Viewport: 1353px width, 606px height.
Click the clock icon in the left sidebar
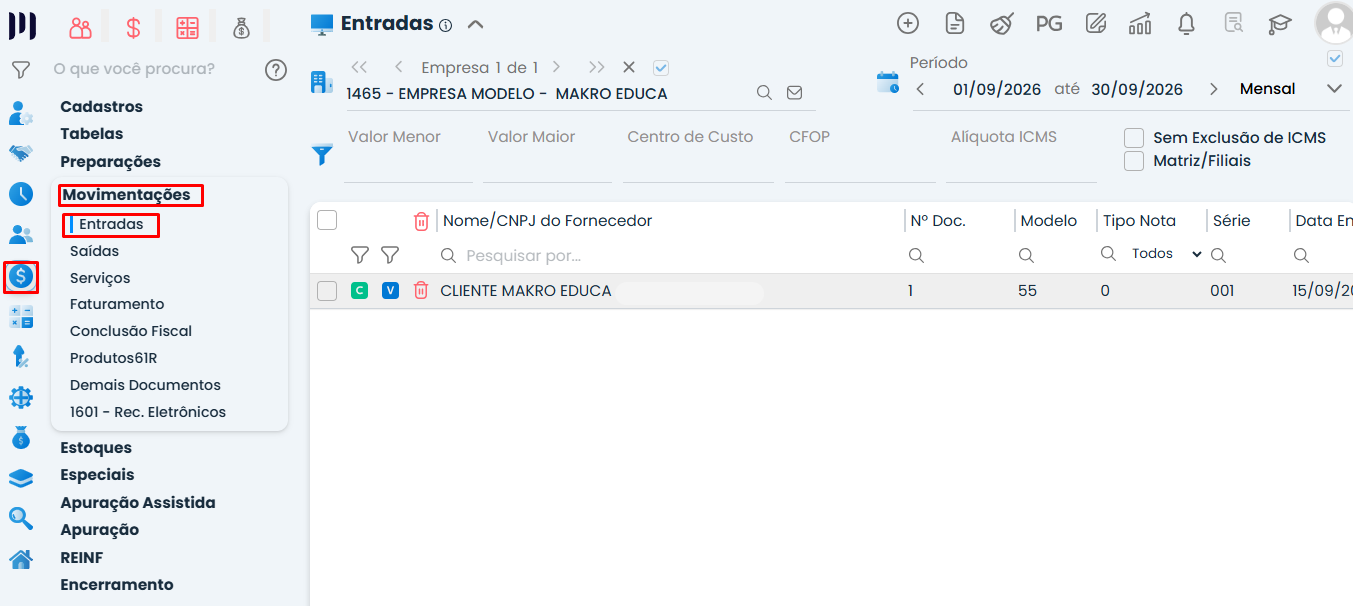click(x=21, y=194)
